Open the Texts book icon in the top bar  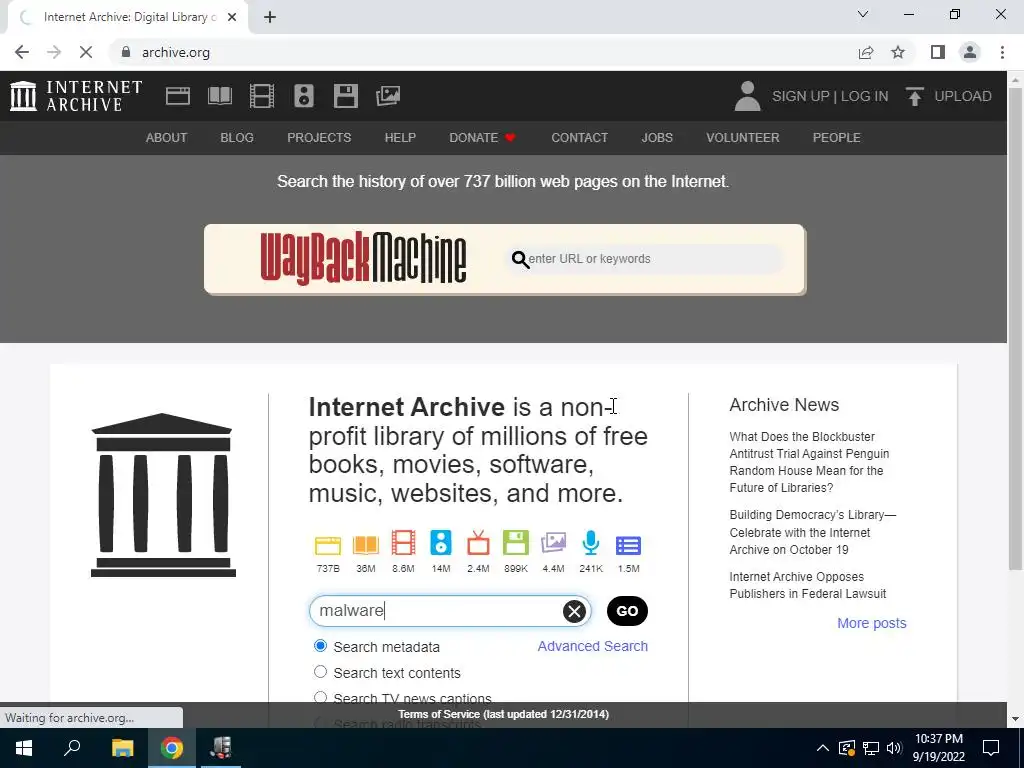[220, 96]
